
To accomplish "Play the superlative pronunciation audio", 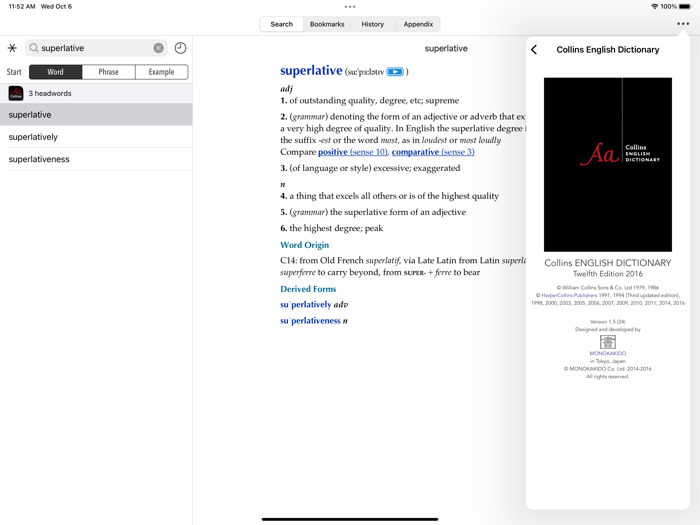I will [x=395, y=71].
